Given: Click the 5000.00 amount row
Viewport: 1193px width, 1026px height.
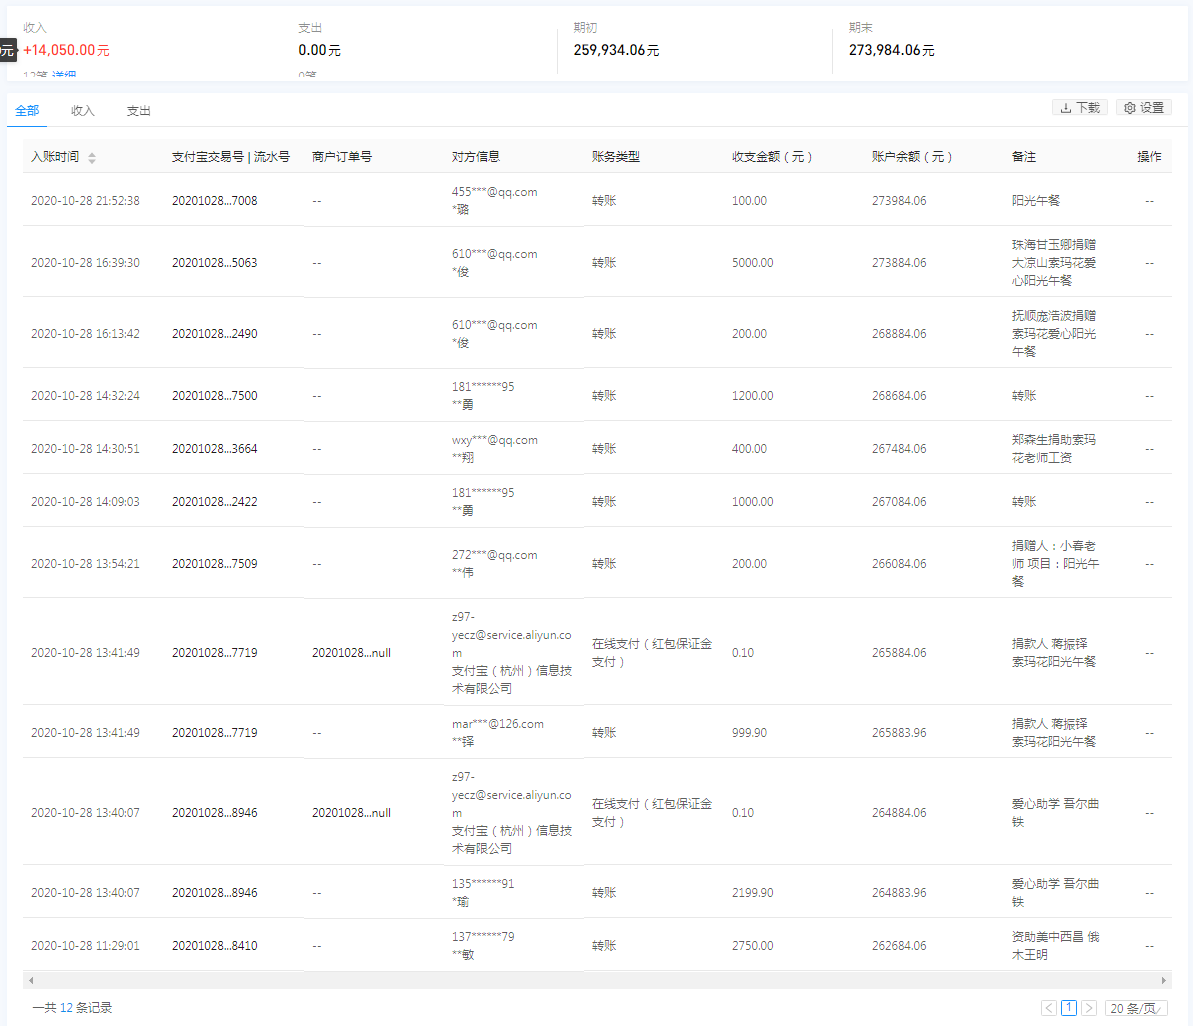Looking at the screenshot, I should pos(752,263).
